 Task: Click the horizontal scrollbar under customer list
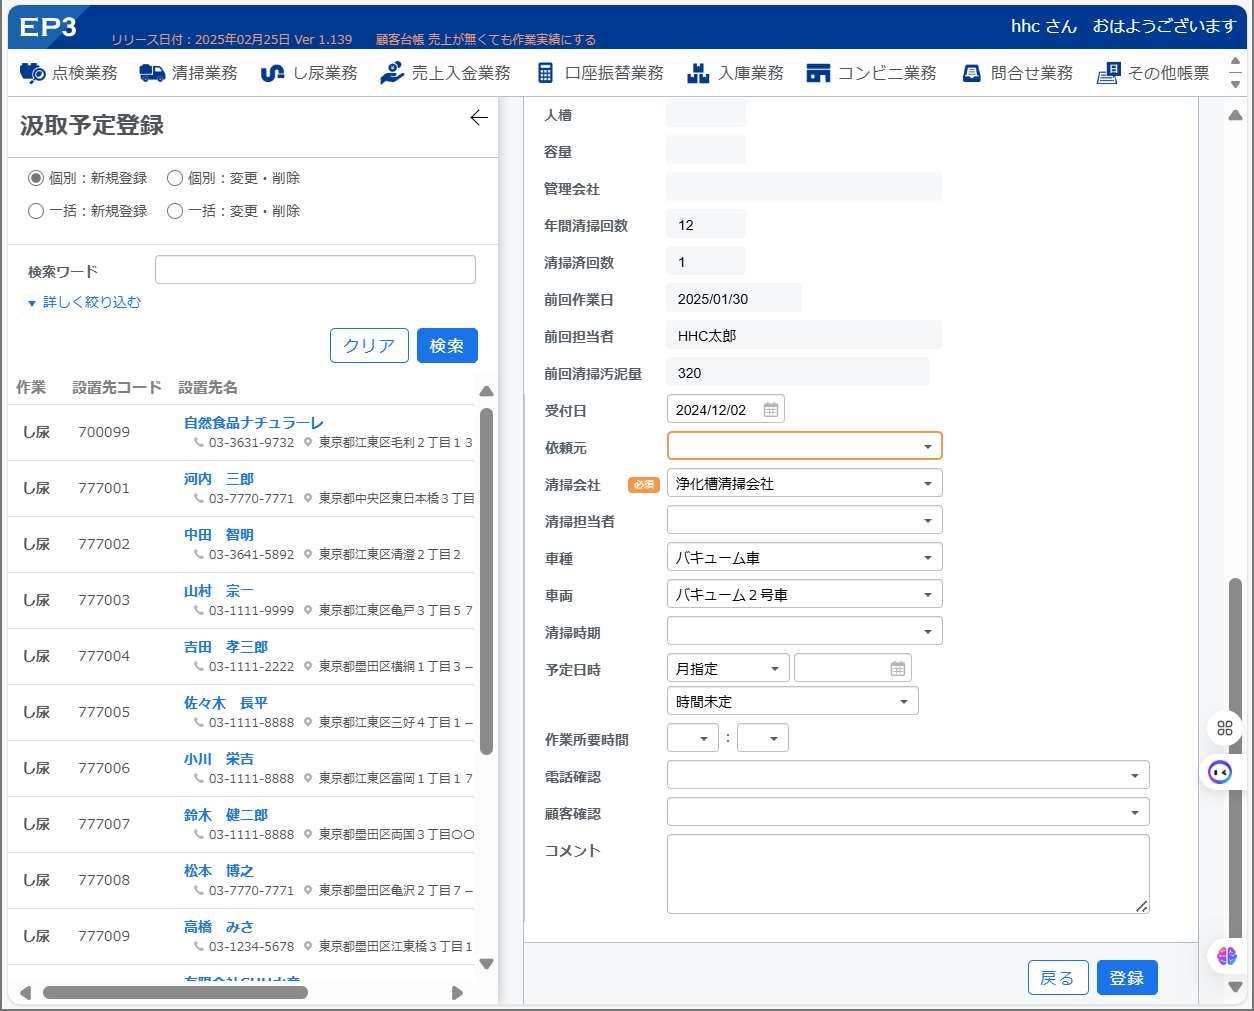(175, 993)
